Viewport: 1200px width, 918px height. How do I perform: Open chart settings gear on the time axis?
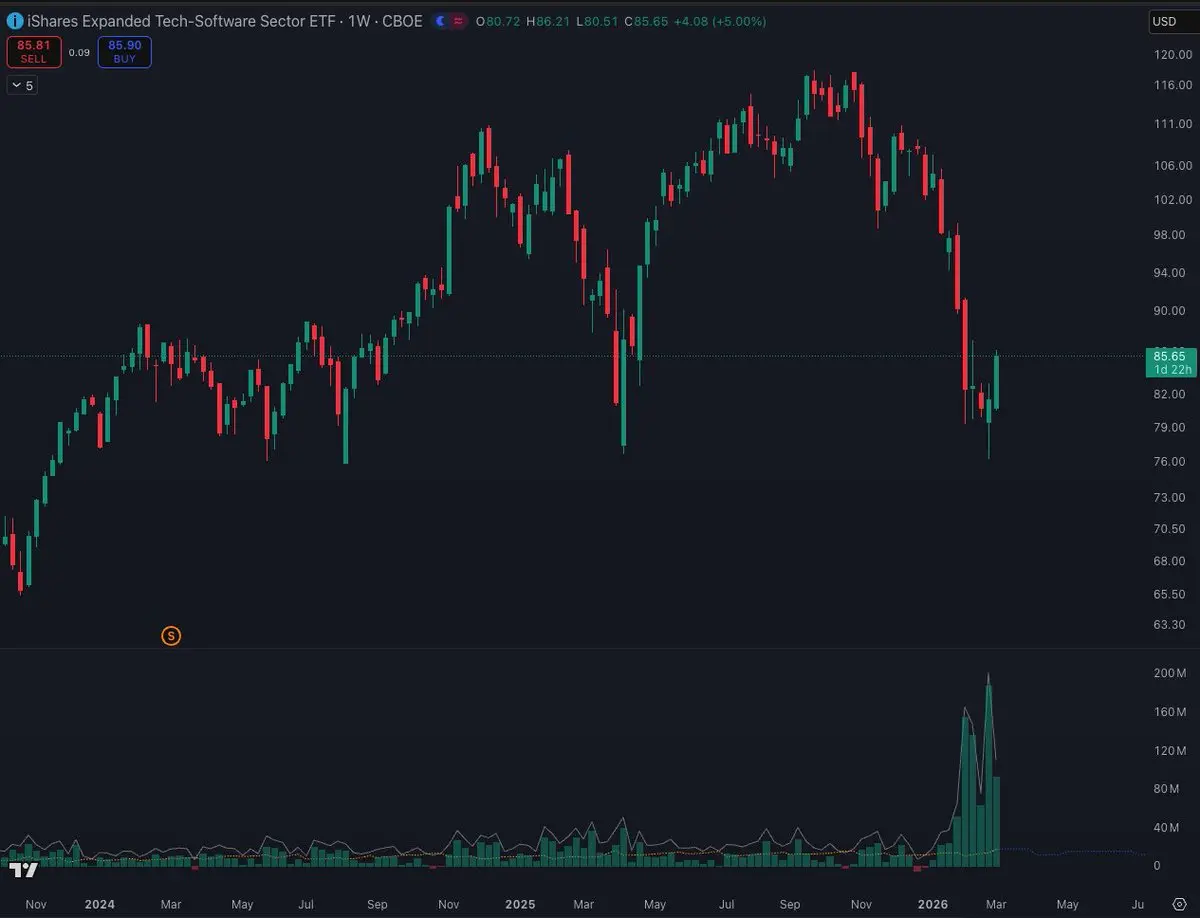pyautogui.click(x=1179, y=904)
